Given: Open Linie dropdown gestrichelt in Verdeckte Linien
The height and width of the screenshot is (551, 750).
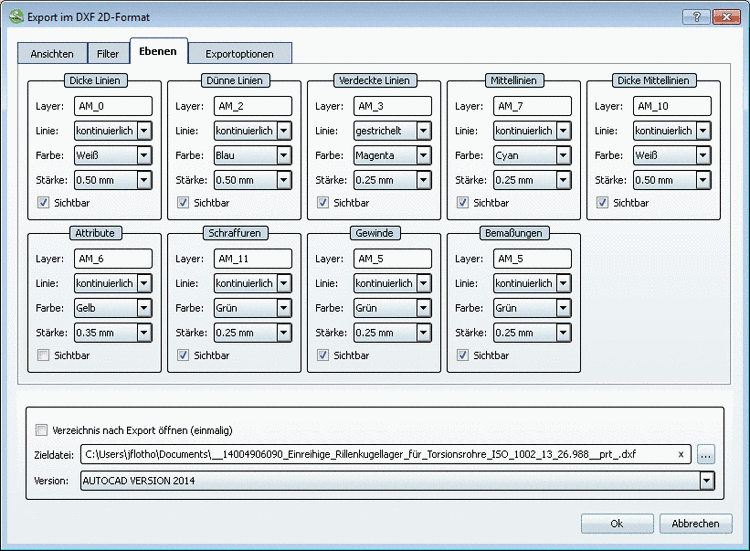Looking at the screenshot, I should (393, 131).
